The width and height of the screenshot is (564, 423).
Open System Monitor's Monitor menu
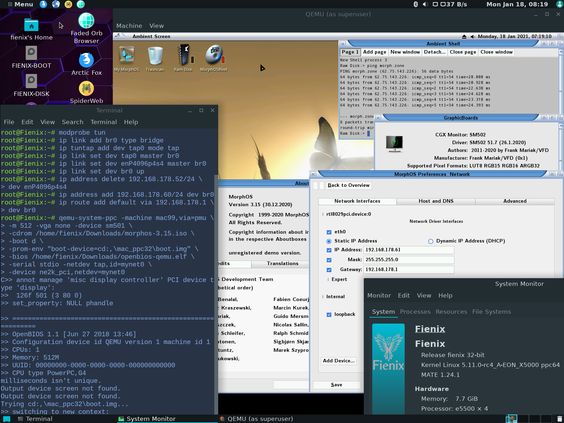point(379,295)
